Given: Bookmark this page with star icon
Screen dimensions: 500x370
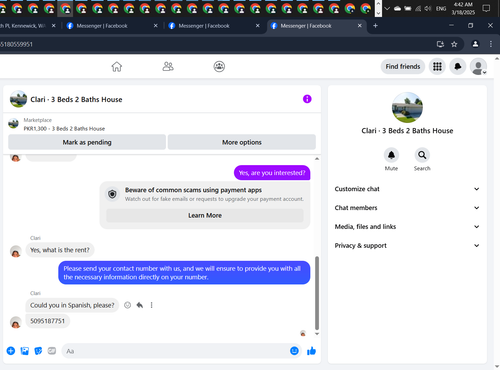Looking at the screenshot, I should click(454, 44).
